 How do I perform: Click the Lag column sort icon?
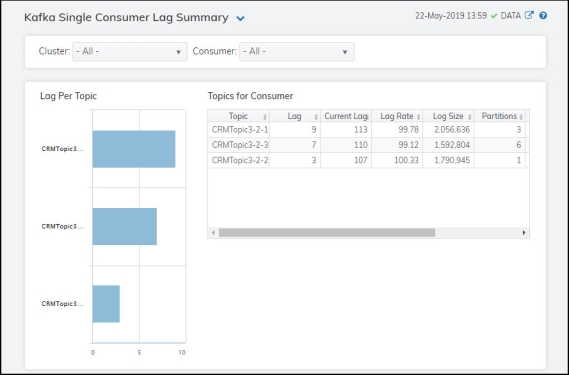pos(316,117)
